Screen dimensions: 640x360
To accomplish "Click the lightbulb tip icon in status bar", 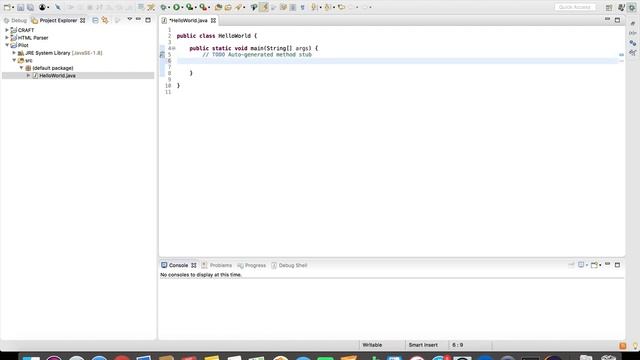I will (x=635, y=346).
